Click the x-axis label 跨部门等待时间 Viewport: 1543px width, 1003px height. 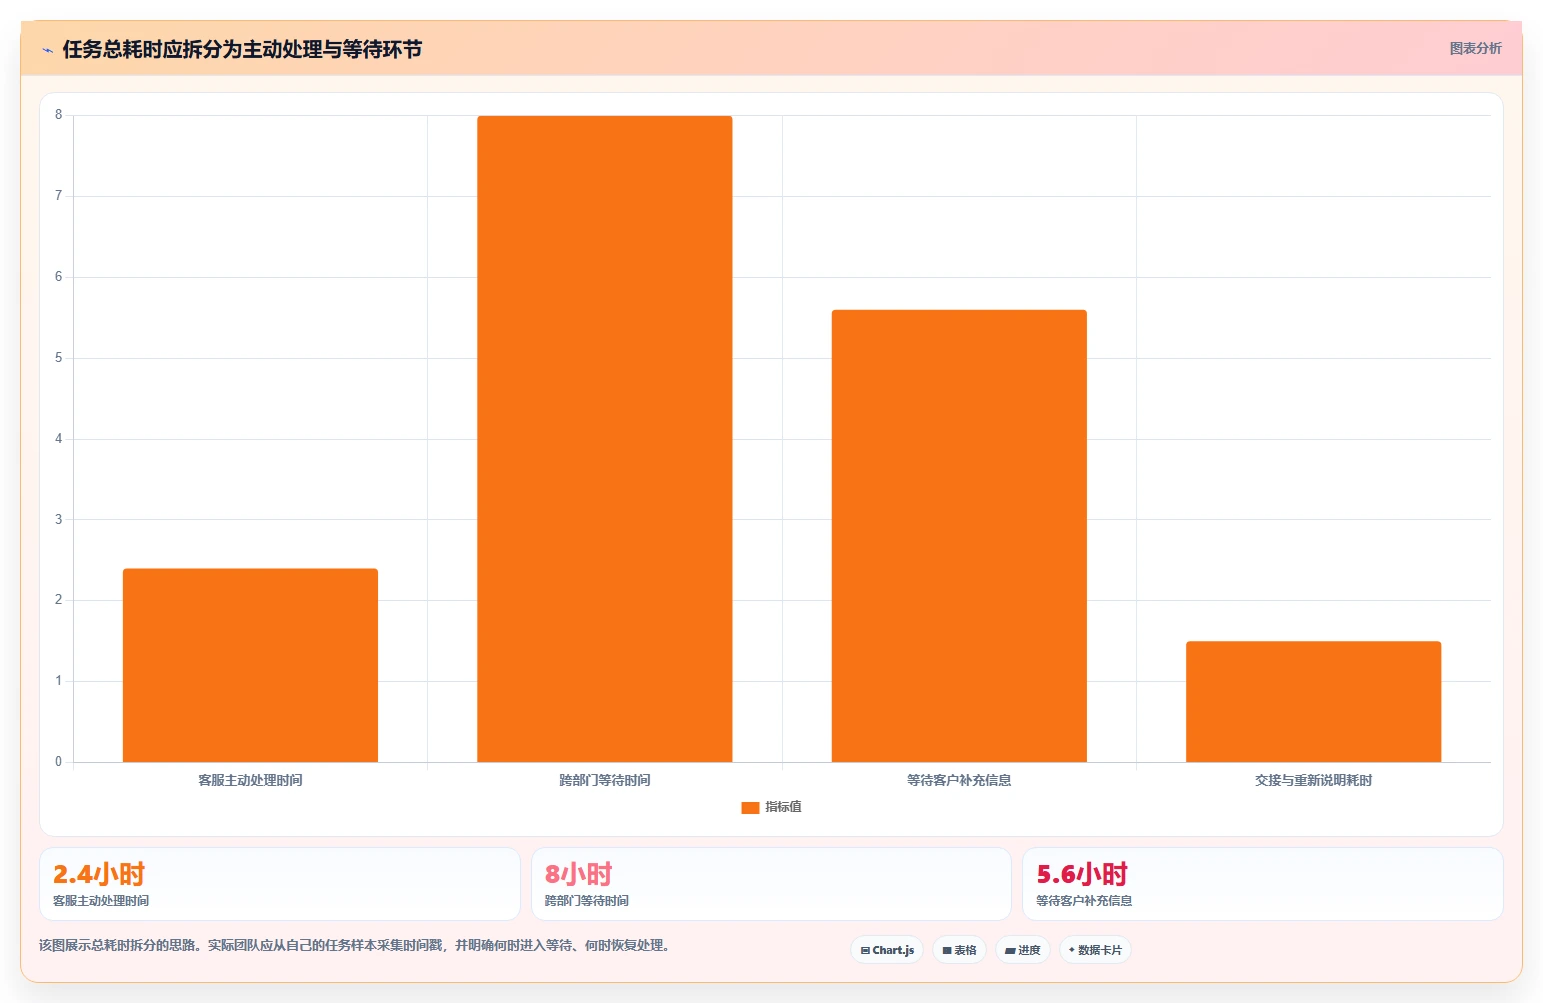605,780
